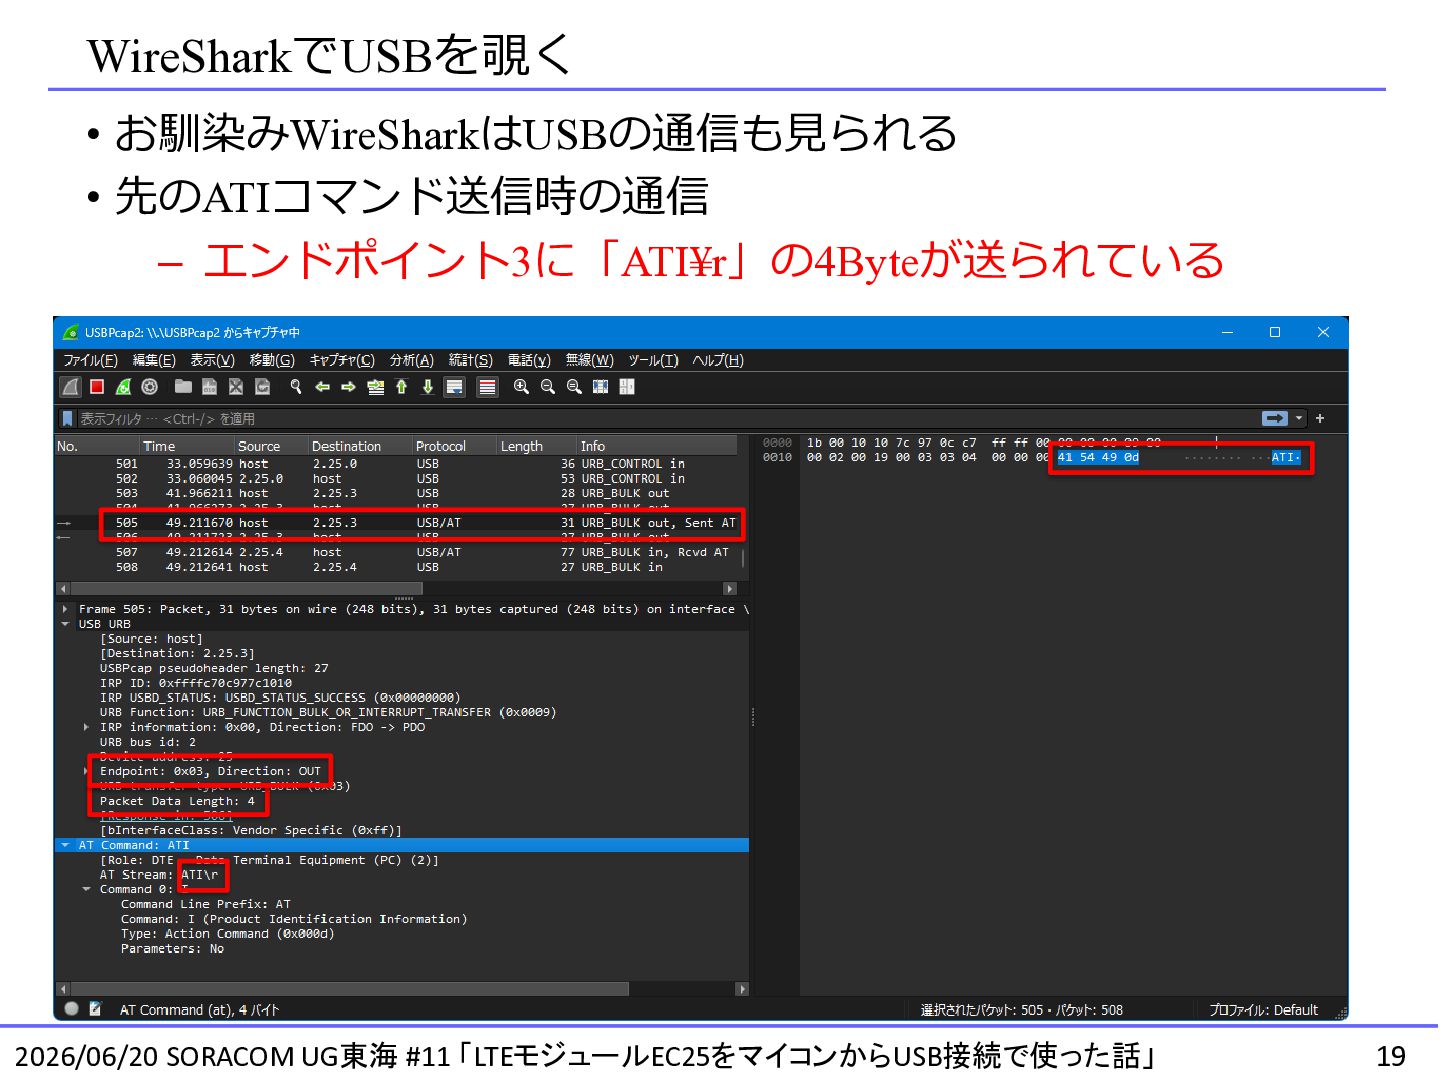
Task: Open the ヘルプ(H) menu
Action: point(718,361)
